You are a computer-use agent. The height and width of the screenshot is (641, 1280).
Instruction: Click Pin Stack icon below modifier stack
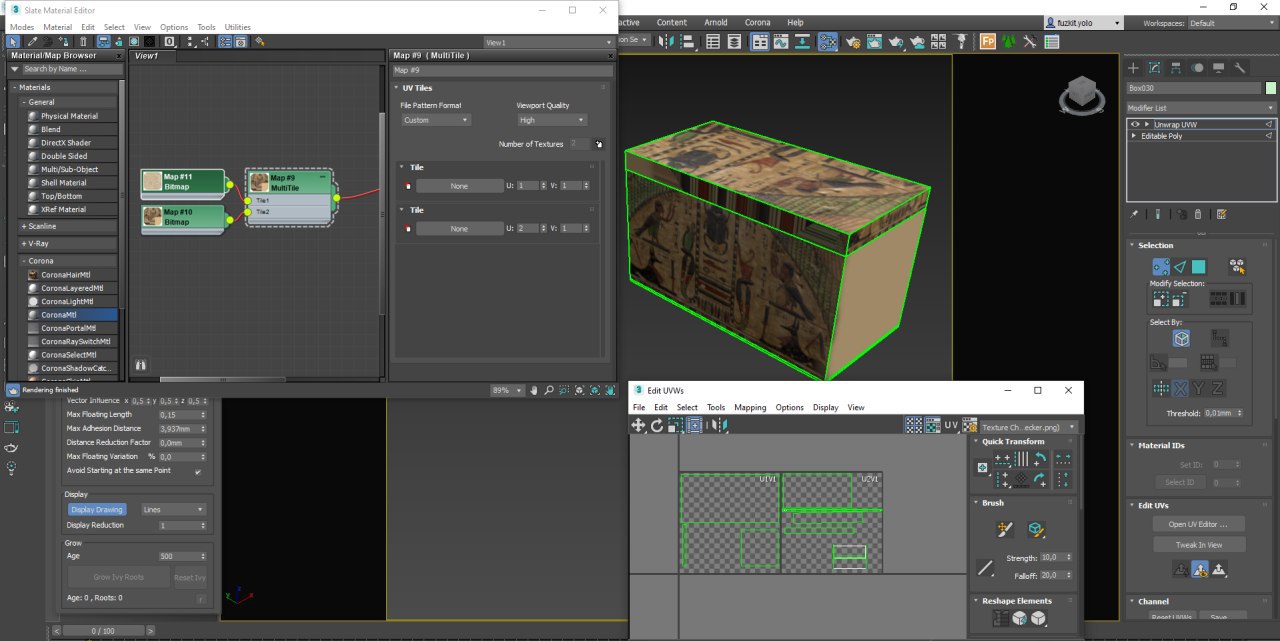coord(1134,214)
